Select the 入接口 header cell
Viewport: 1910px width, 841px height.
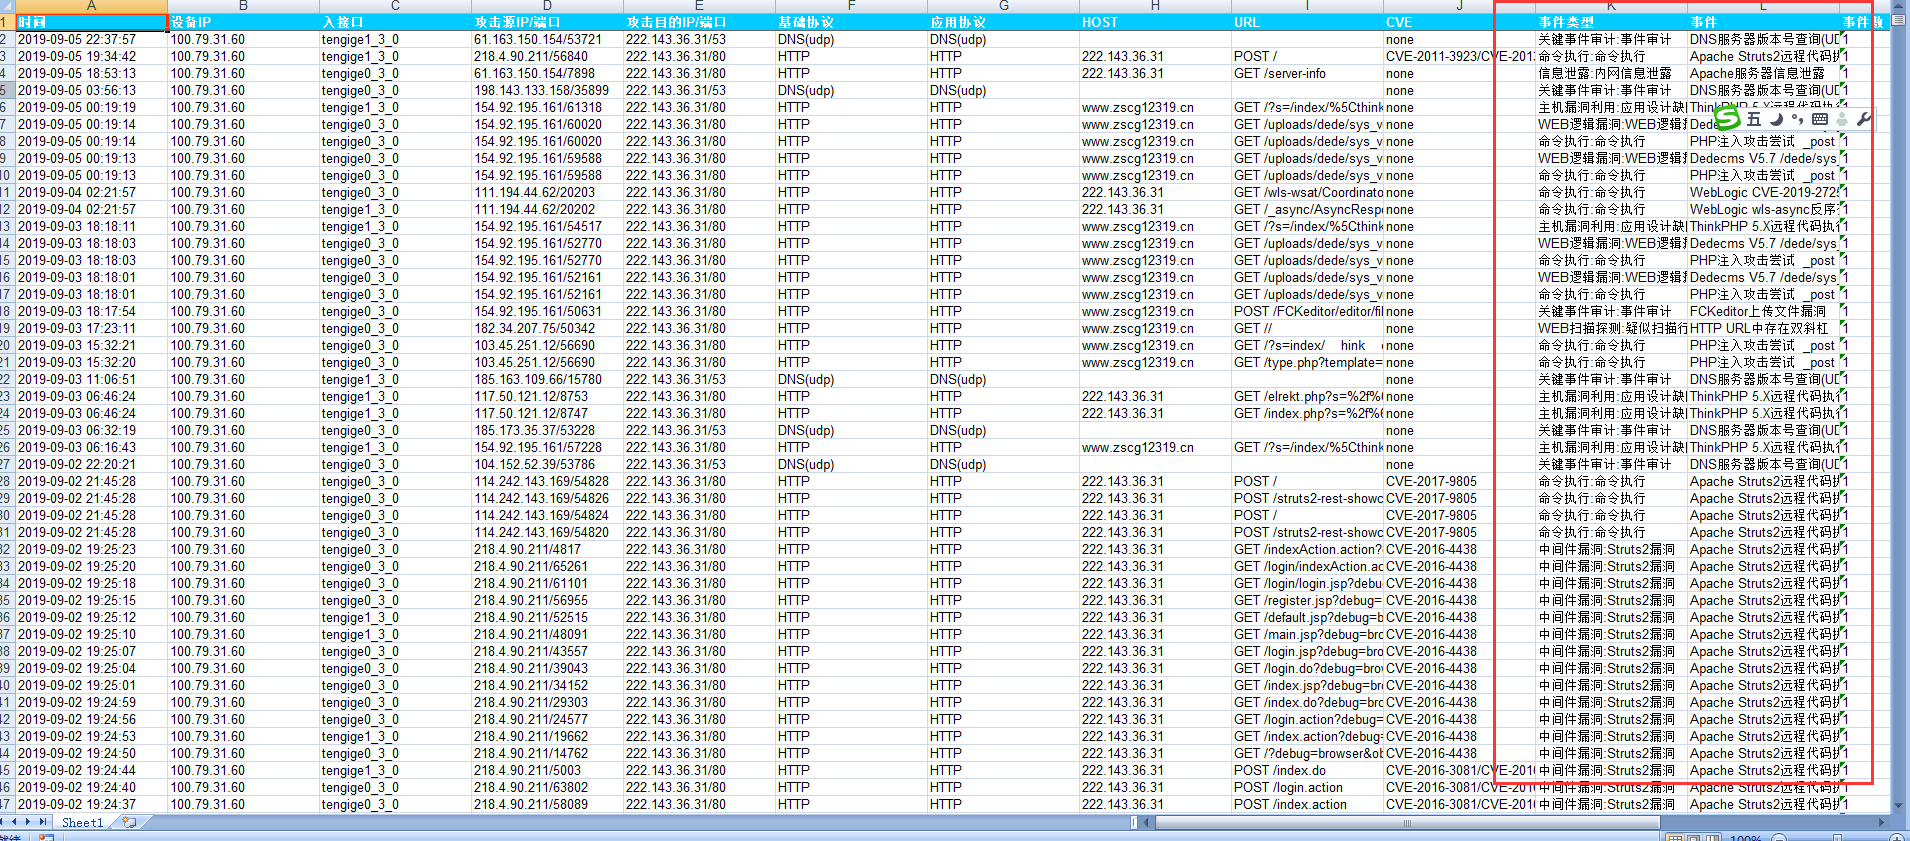(395, 22)
